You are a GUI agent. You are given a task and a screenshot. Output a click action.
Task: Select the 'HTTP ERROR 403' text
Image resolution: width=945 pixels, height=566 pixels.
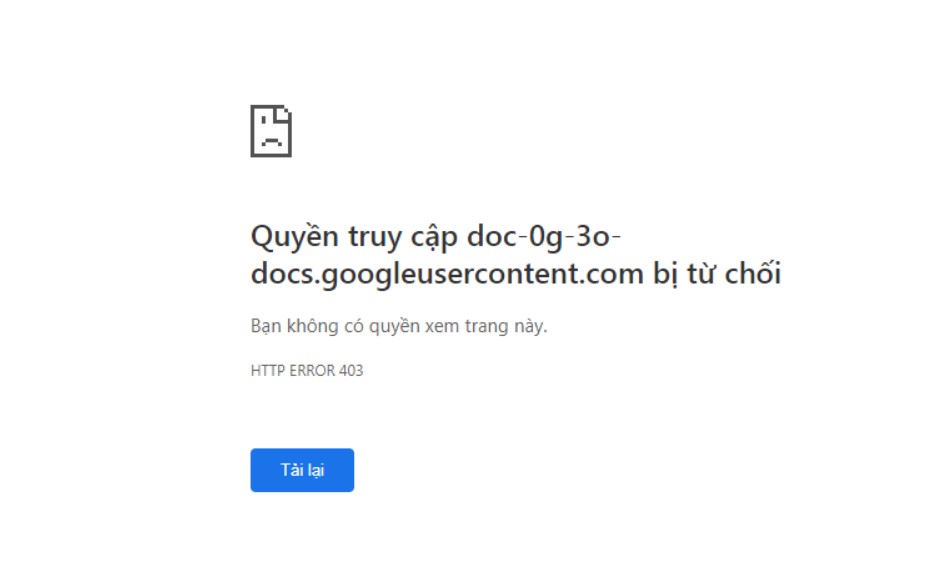tap(307, 370)
